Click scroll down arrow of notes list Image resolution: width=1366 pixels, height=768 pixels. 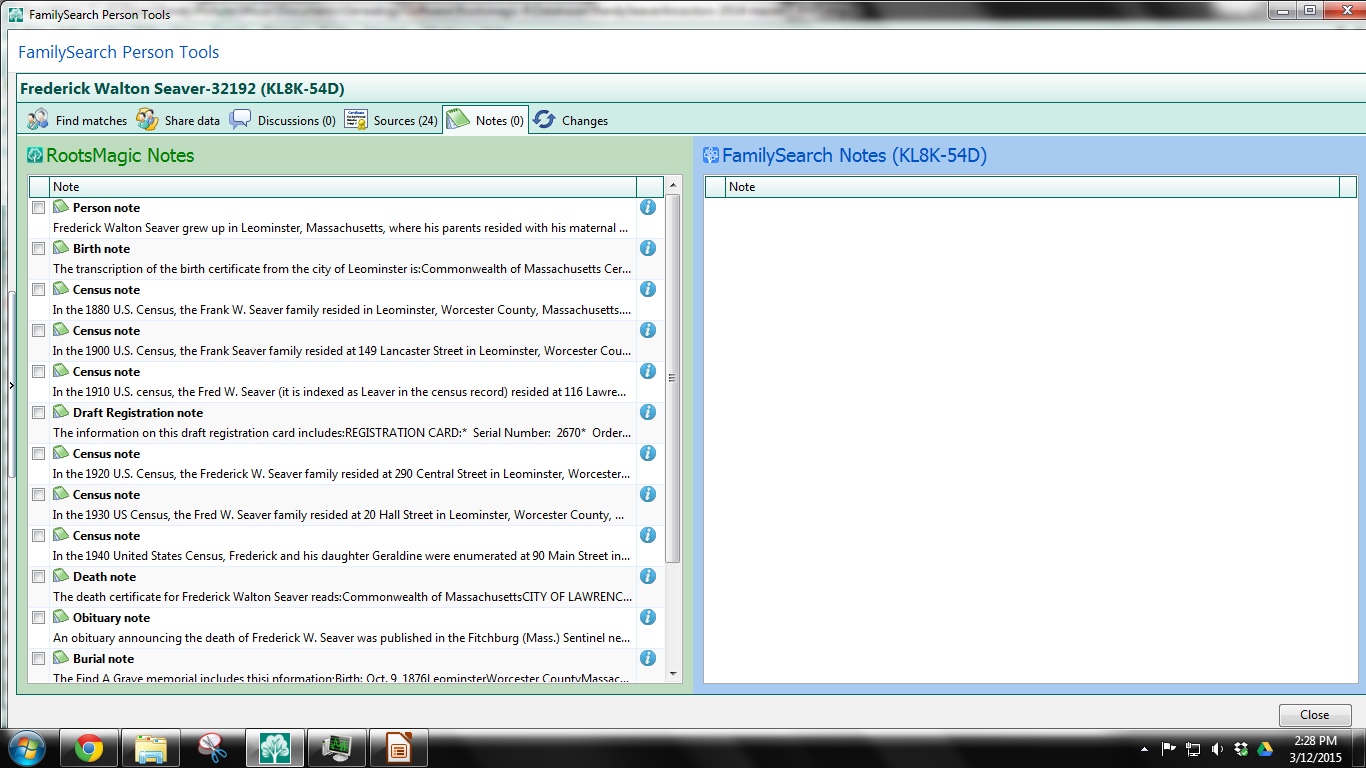click(x=673, y=675)
